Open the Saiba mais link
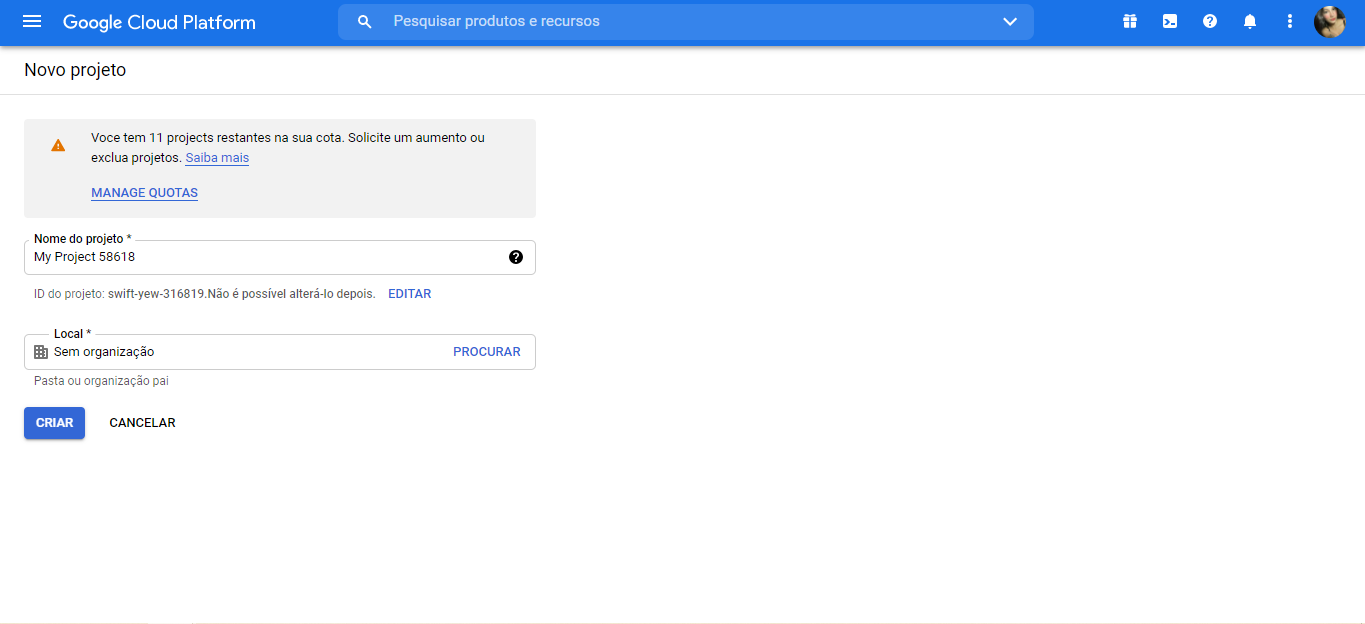This screenshot has width=1365, height=624. click(x=217, y=158)
